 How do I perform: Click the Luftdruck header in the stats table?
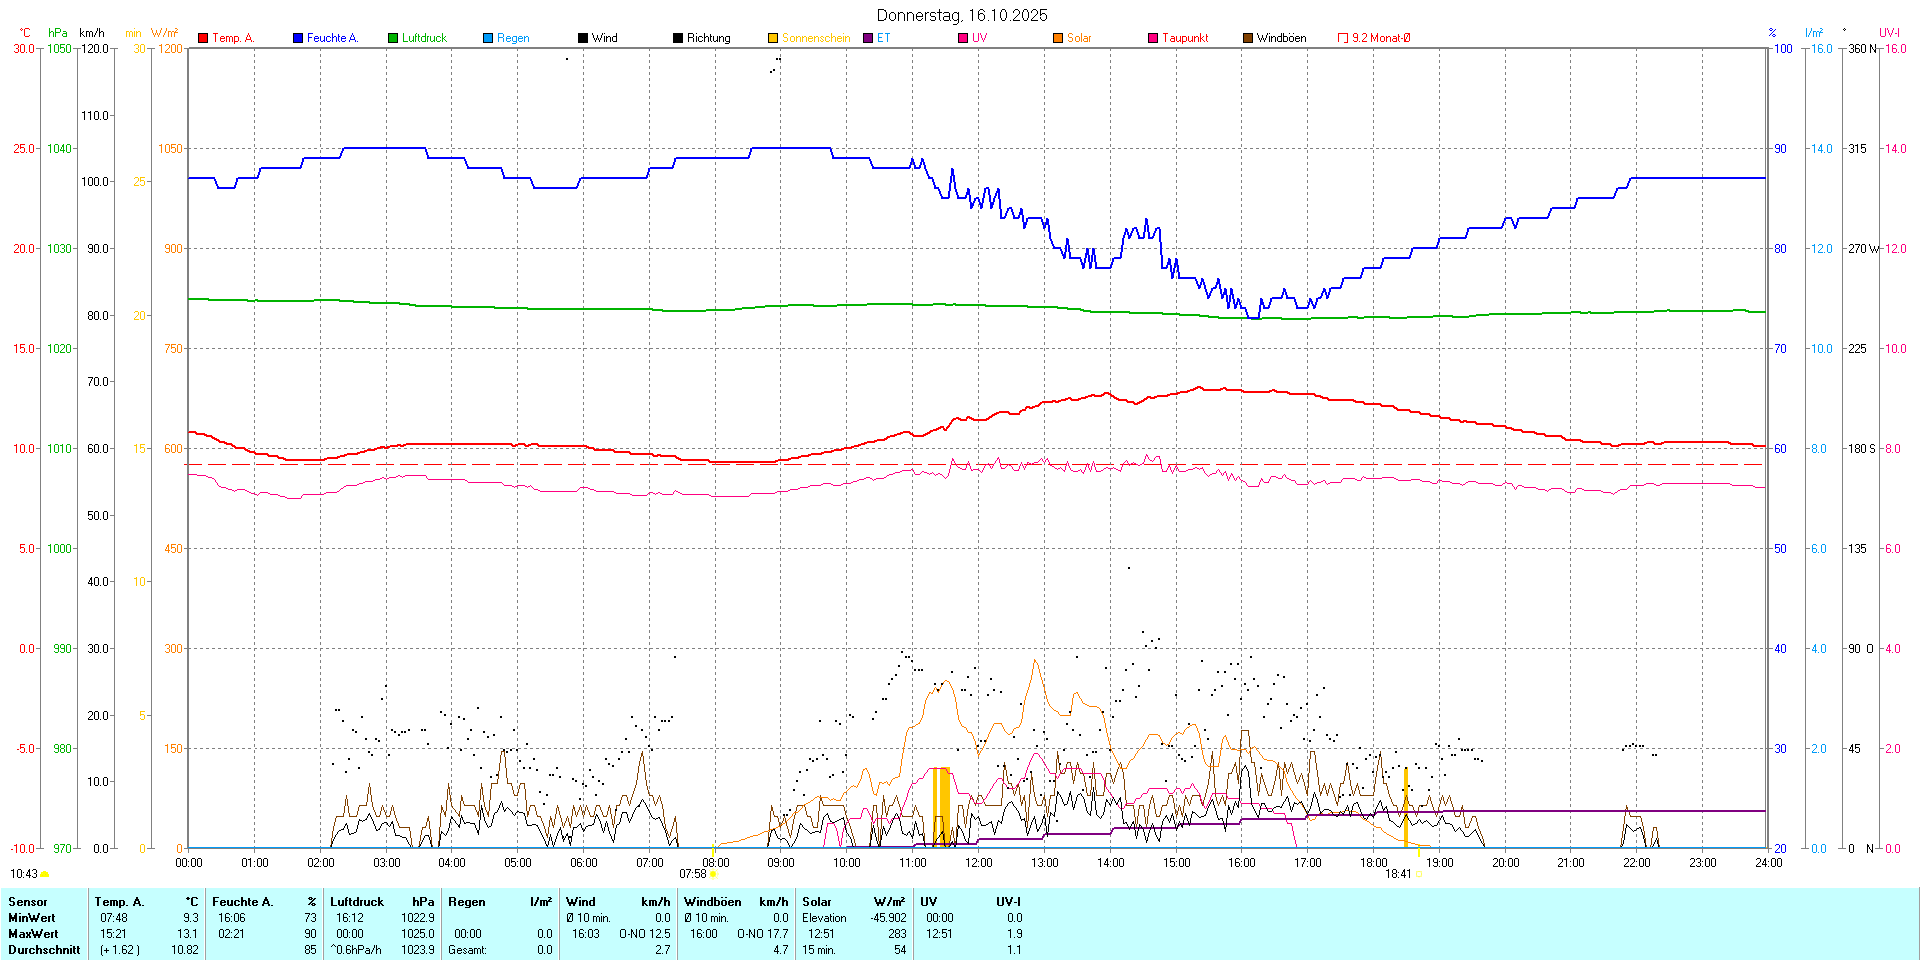pos(357,902)
